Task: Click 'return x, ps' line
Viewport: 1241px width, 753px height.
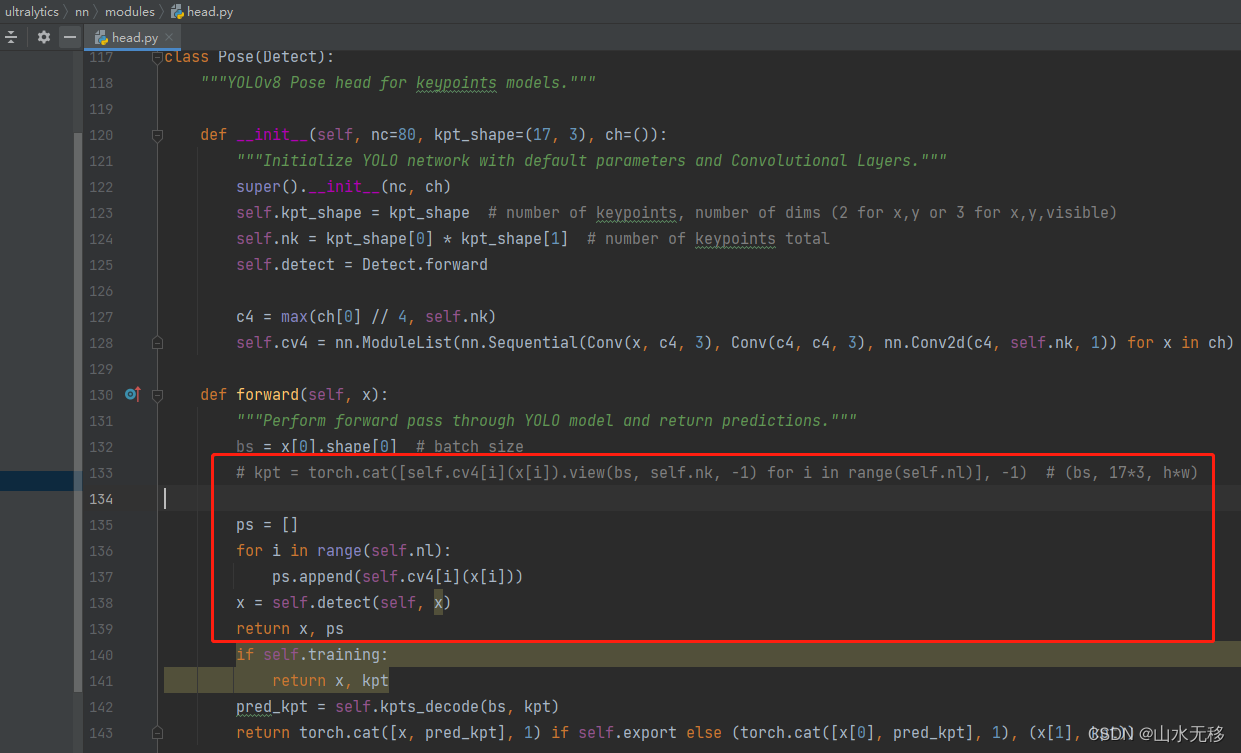Action: tap(290, 629)
